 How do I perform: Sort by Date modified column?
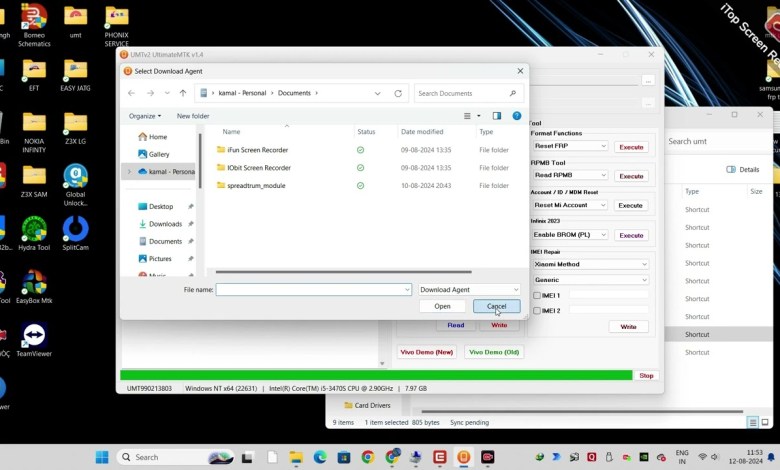click(422, 132)
